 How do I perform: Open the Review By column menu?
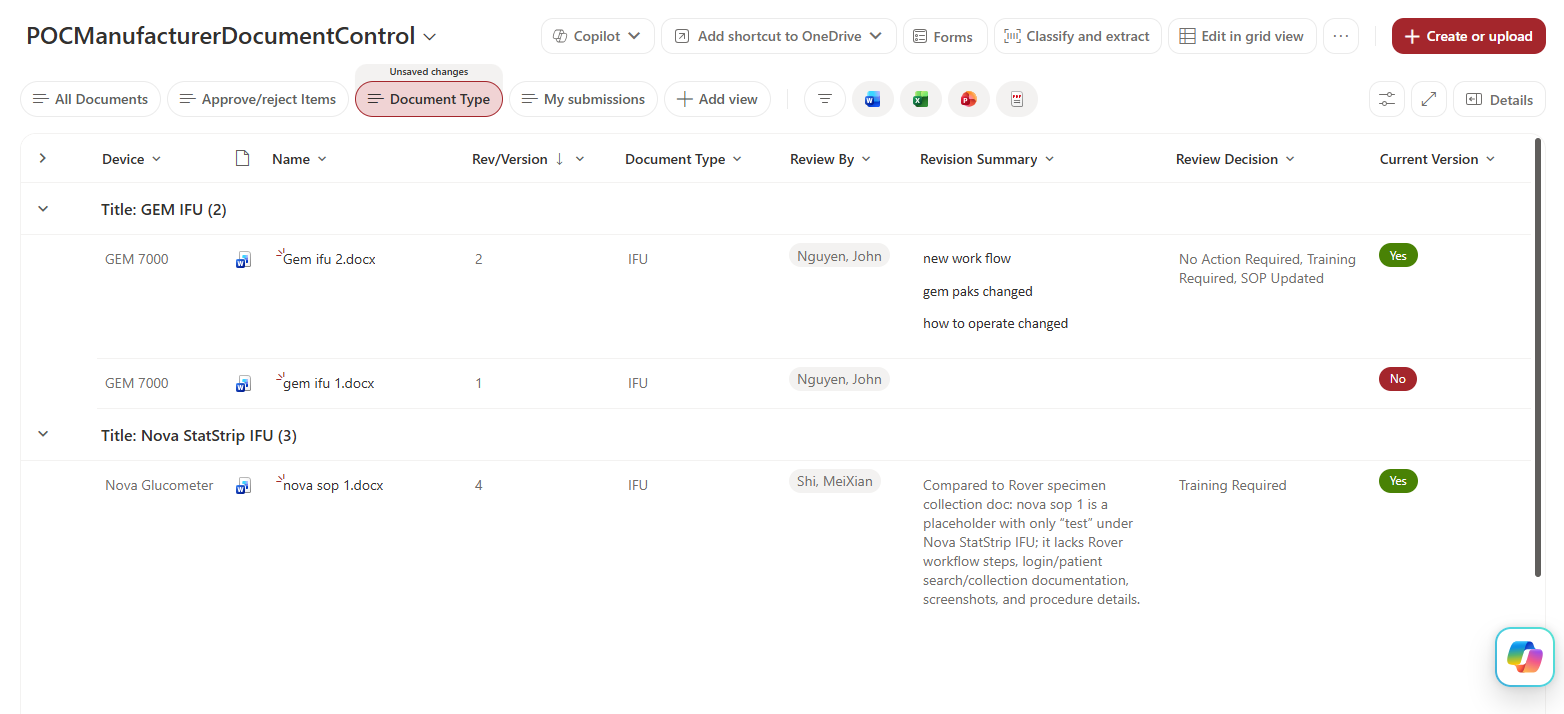[x=866, y=159]
